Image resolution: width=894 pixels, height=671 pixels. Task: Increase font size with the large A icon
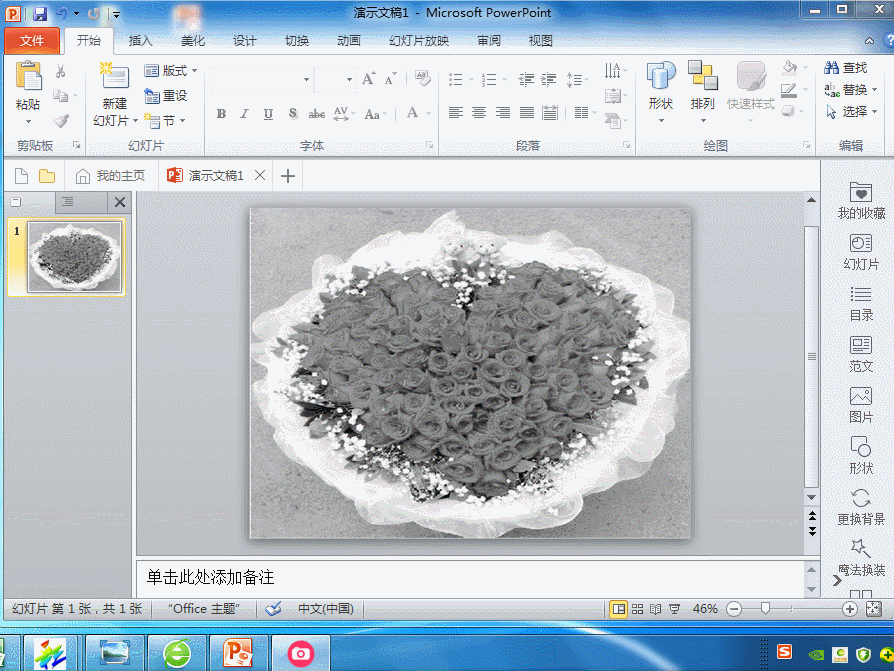pyautogui.click(x=368, y=79)
